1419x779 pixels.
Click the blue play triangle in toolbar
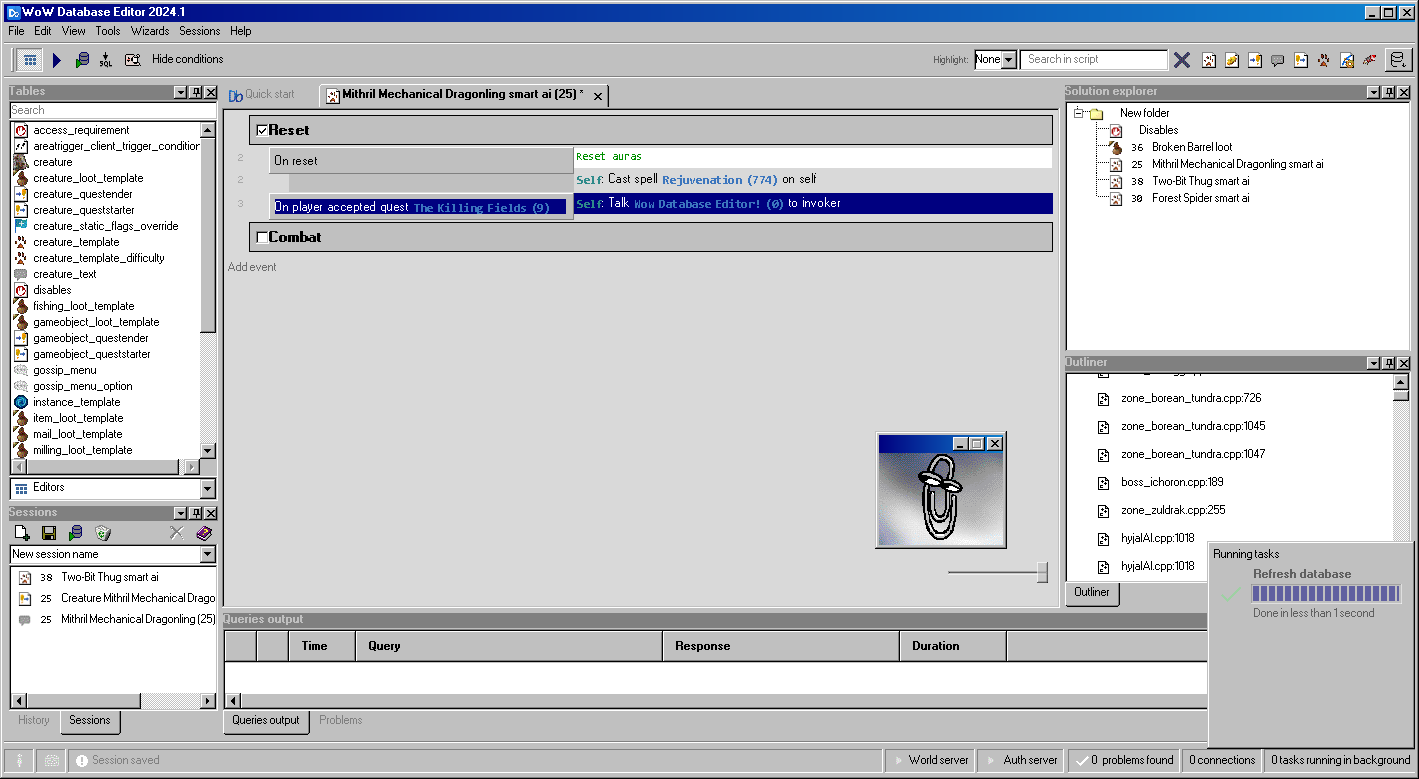coord(56,60)
